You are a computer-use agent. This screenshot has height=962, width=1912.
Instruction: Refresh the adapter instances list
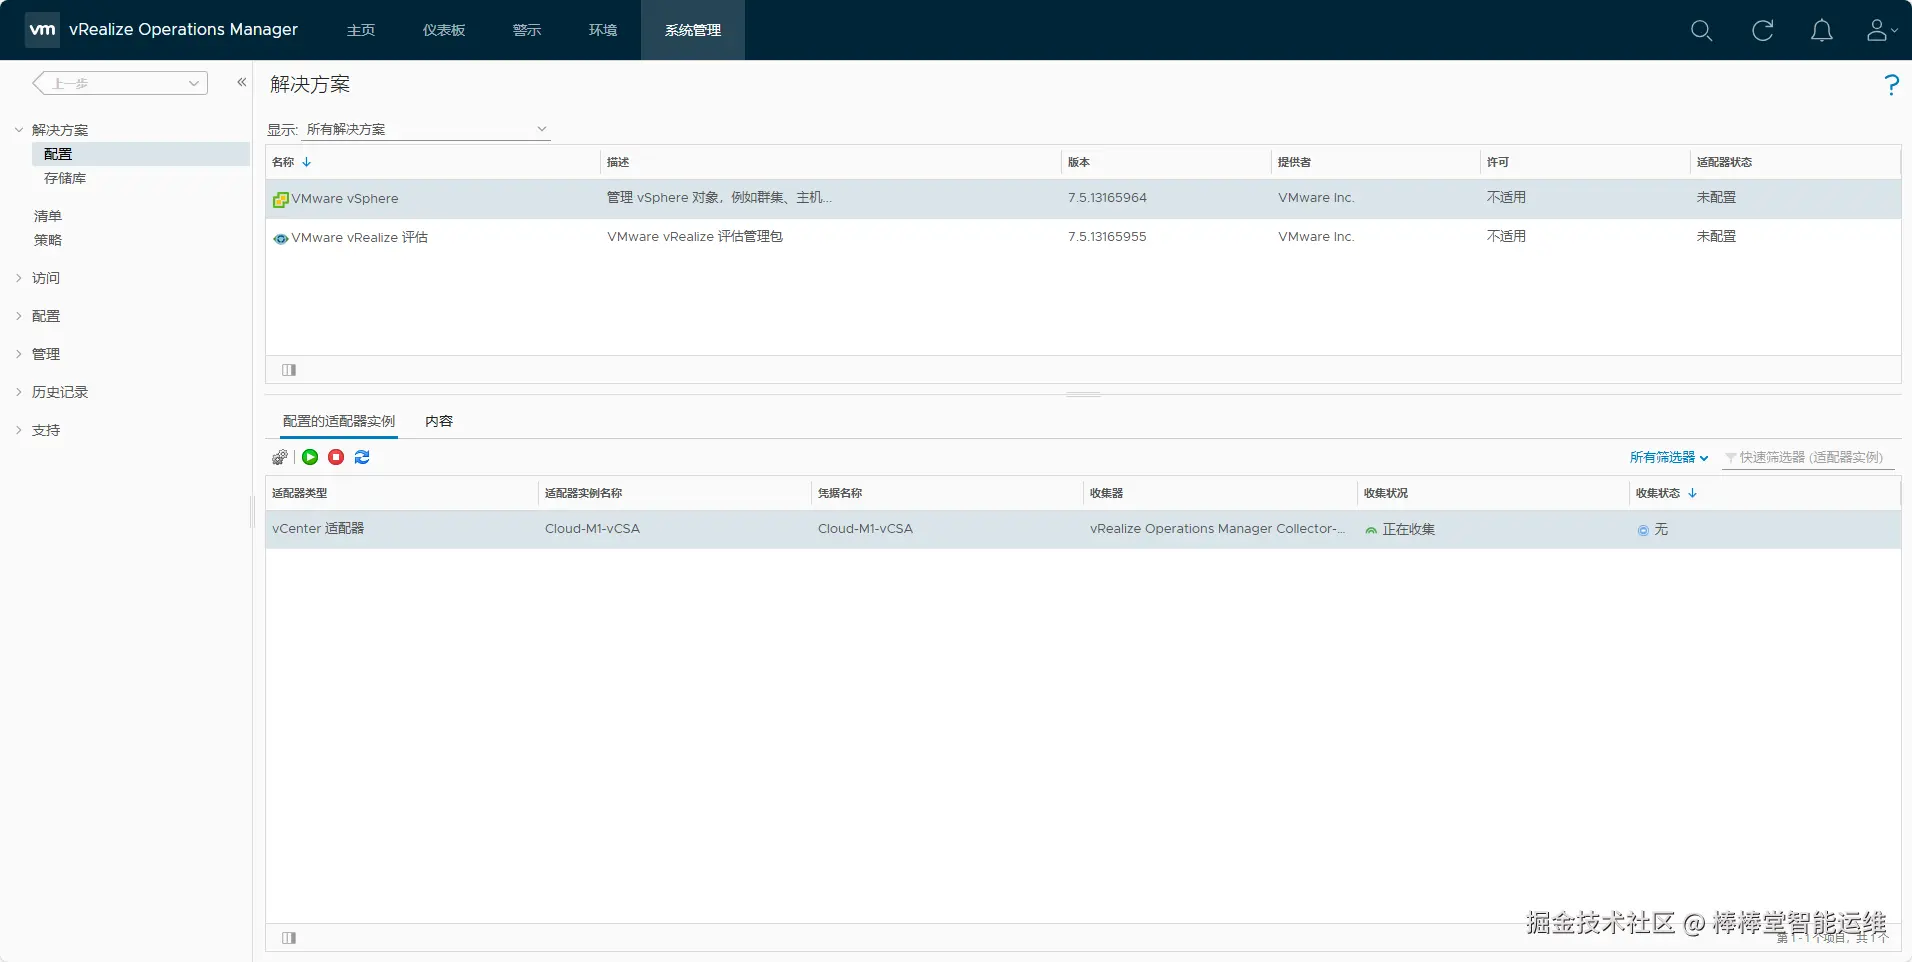tap(362, 457)
